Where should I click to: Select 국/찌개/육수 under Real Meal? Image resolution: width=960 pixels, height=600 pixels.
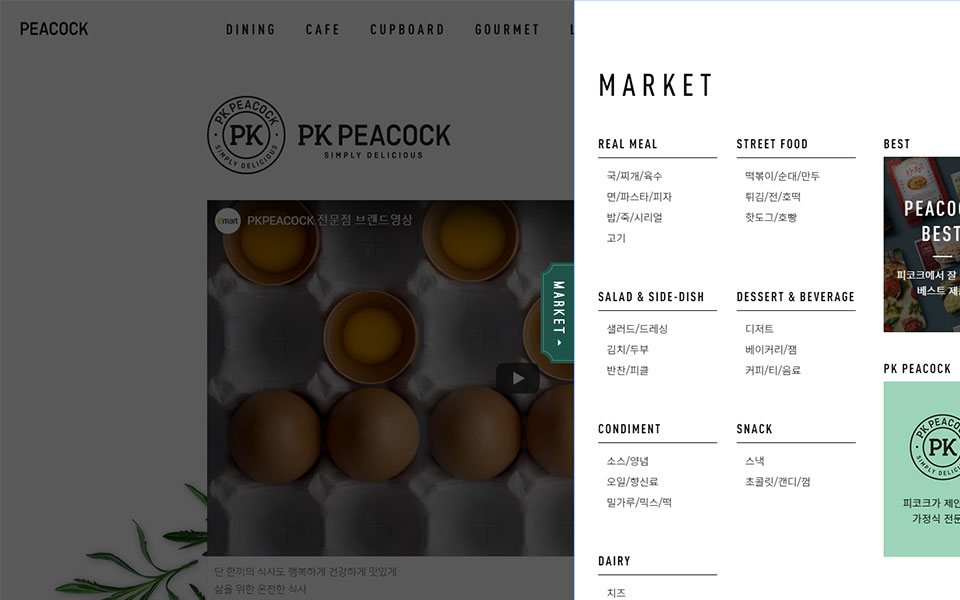(x=634, y=176)
